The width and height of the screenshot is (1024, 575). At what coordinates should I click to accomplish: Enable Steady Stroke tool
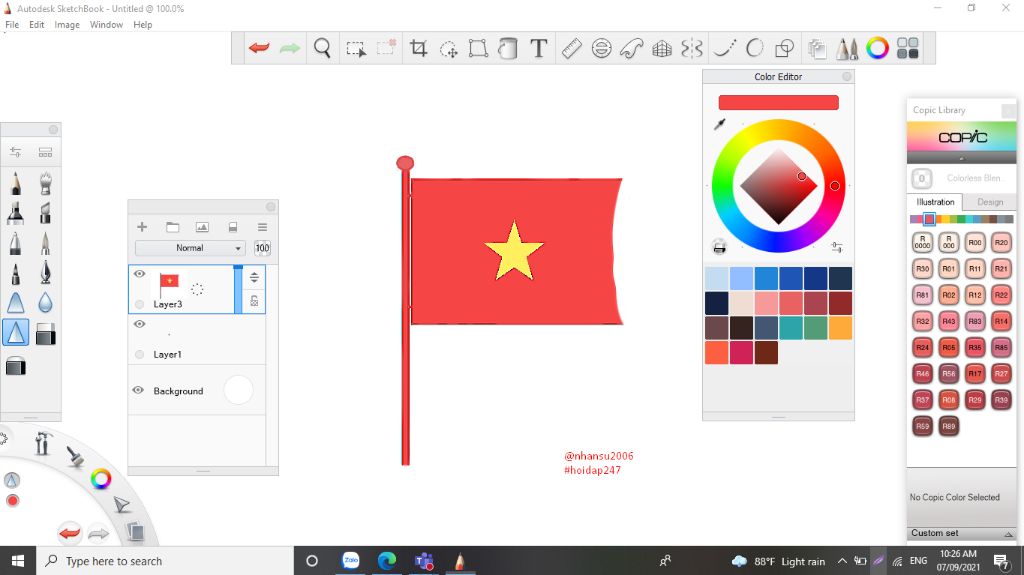point(724,48)
